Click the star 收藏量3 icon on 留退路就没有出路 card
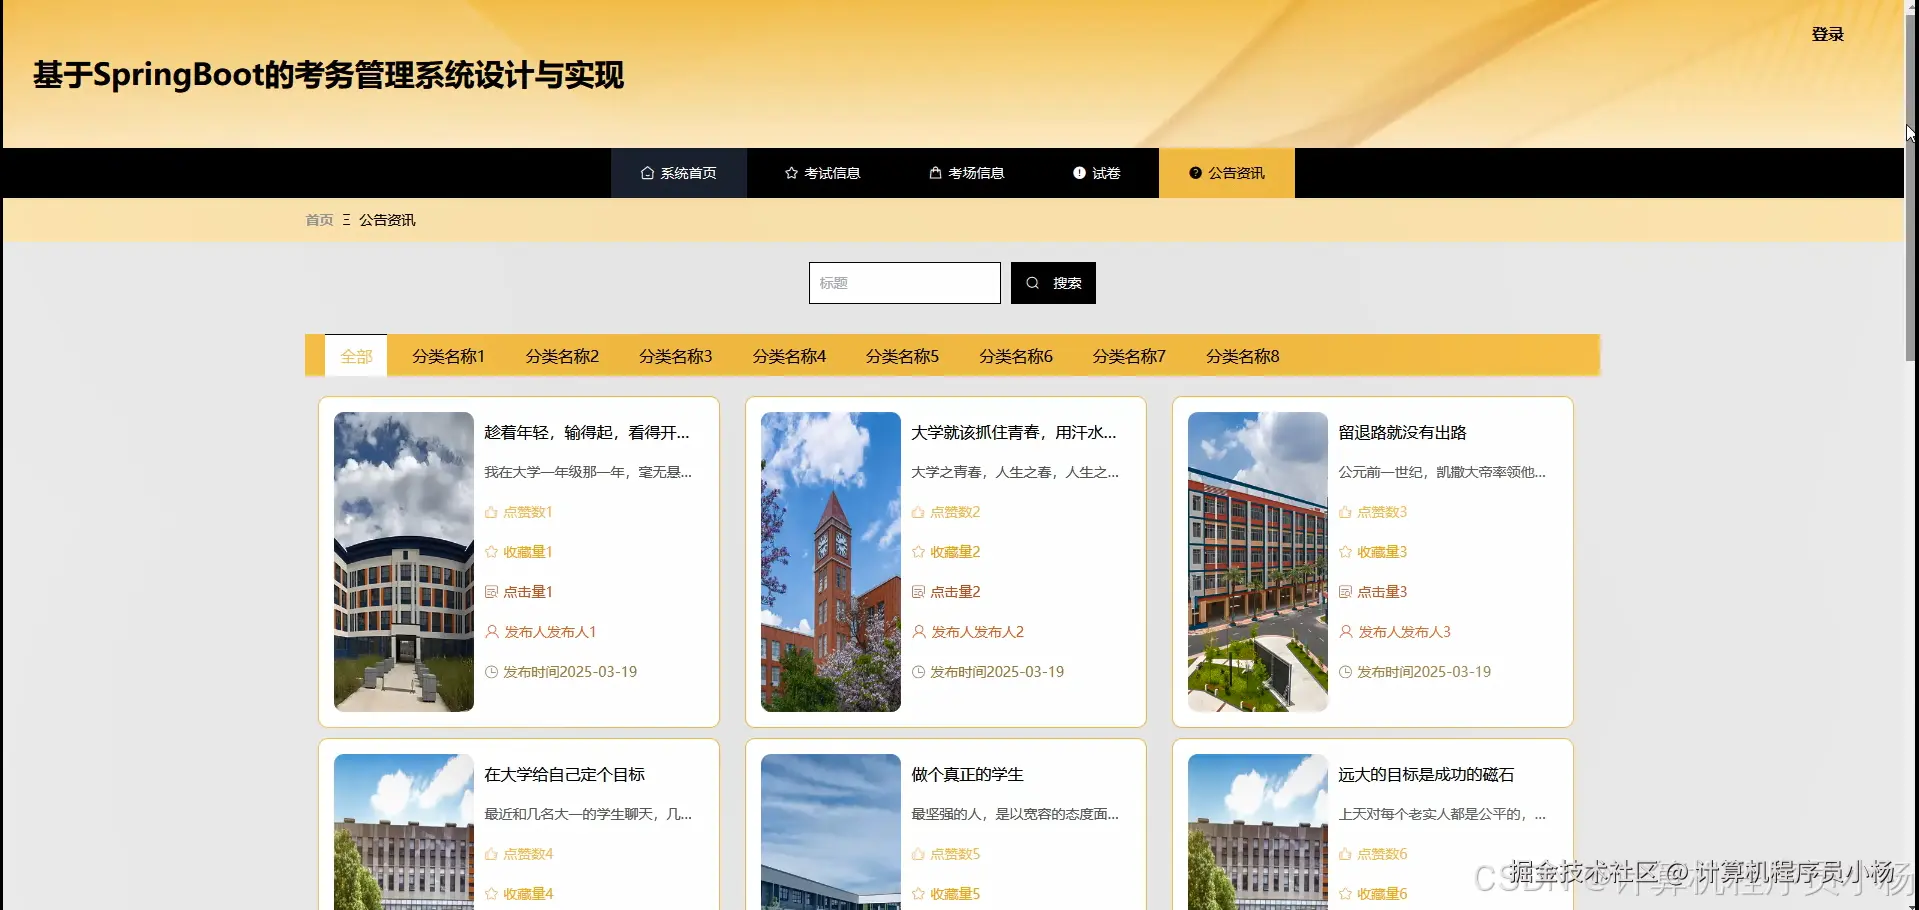 pos(1344,551)
